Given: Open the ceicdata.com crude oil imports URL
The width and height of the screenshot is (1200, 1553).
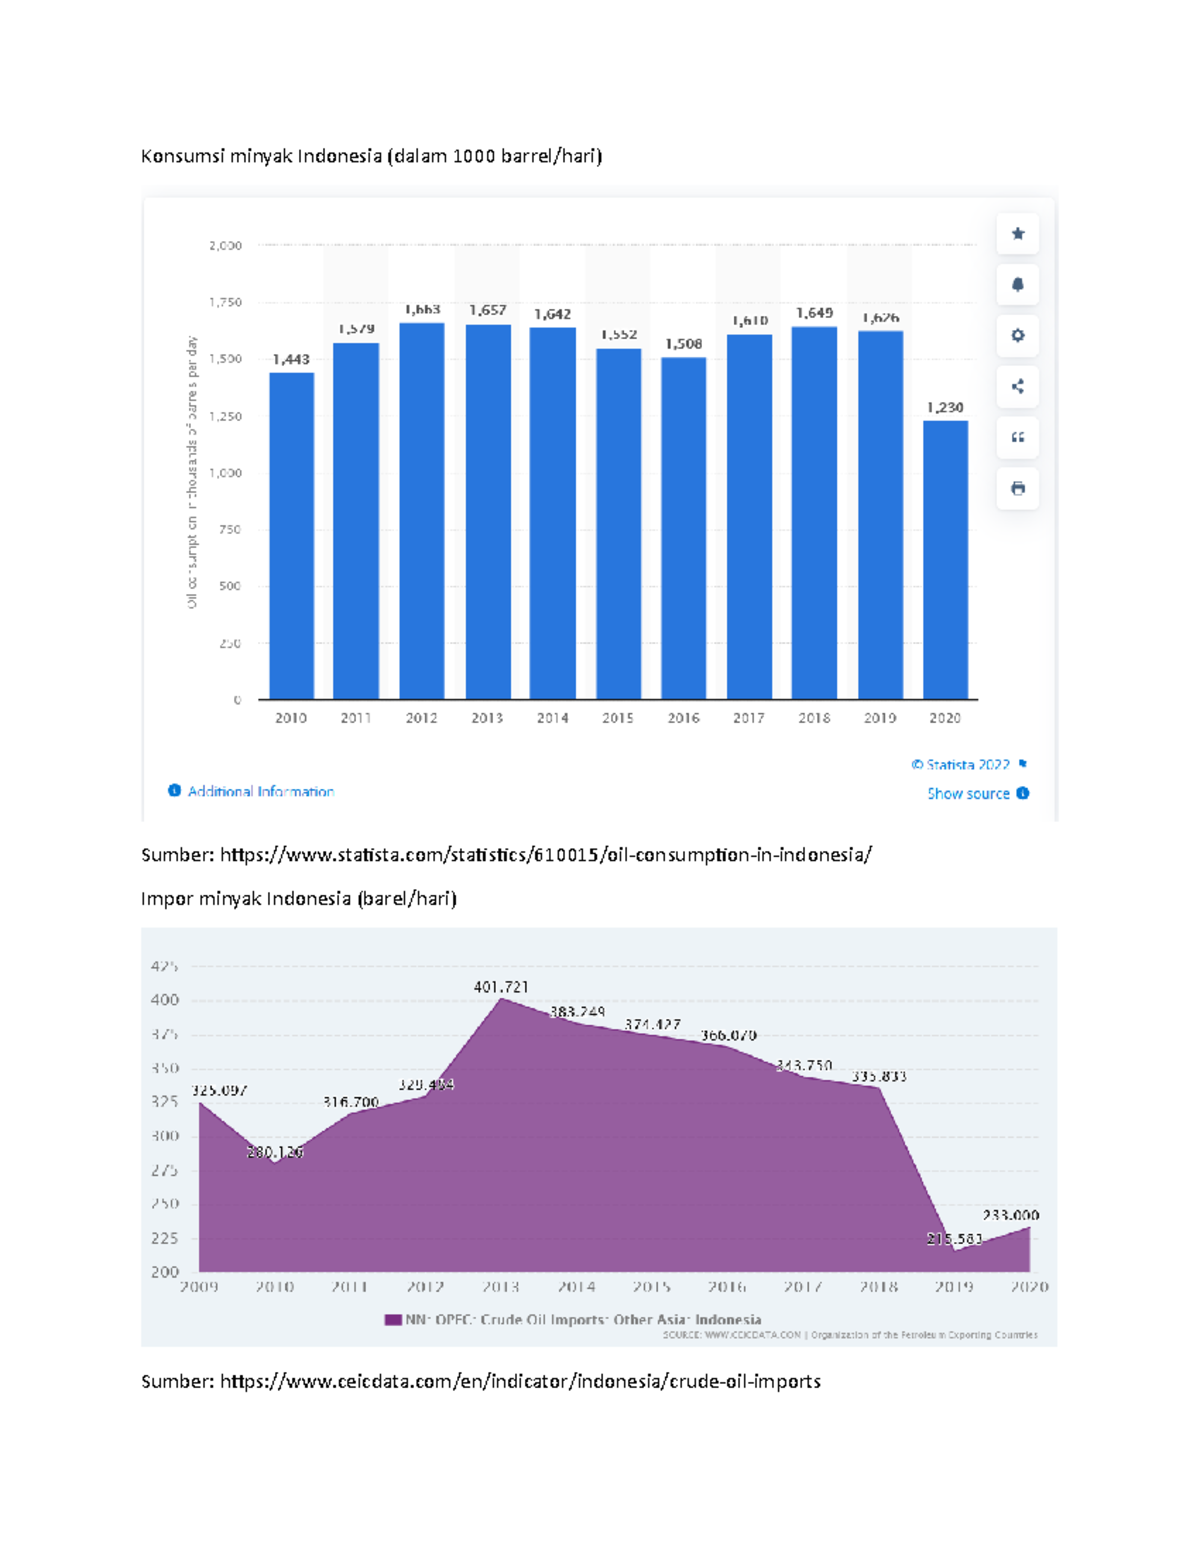Looking at the screenshot, I should [520, 1381].
